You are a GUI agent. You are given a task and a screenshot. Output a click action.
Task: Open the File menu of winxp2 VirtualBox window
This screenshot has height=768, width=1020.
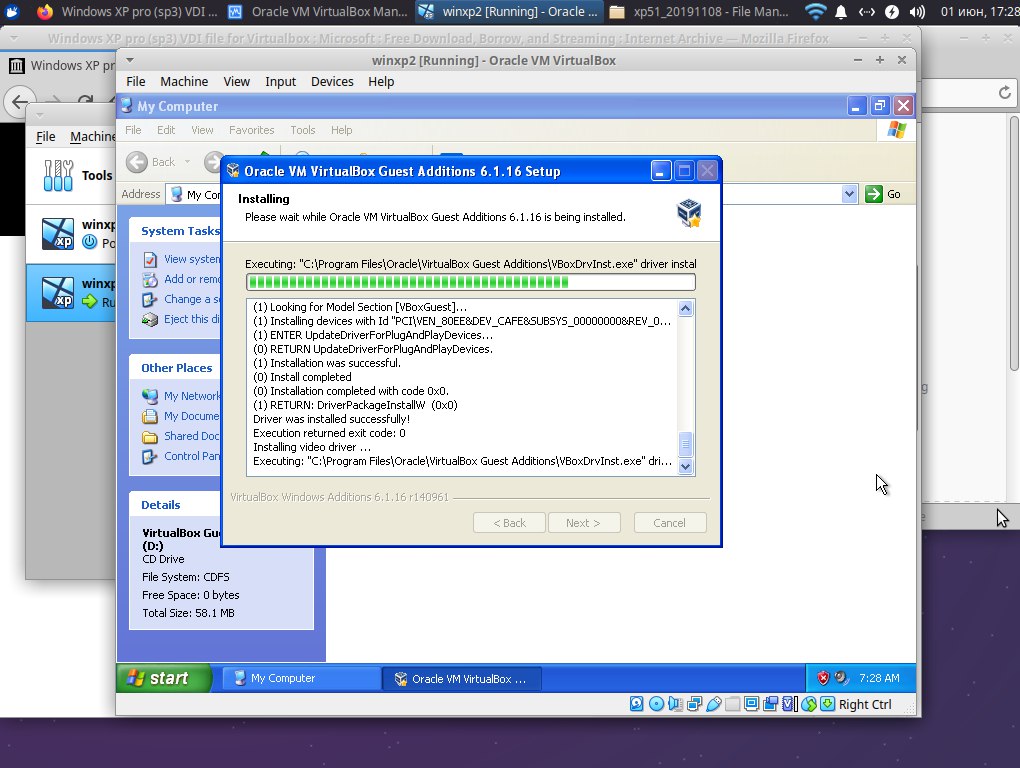click(135, 81)
